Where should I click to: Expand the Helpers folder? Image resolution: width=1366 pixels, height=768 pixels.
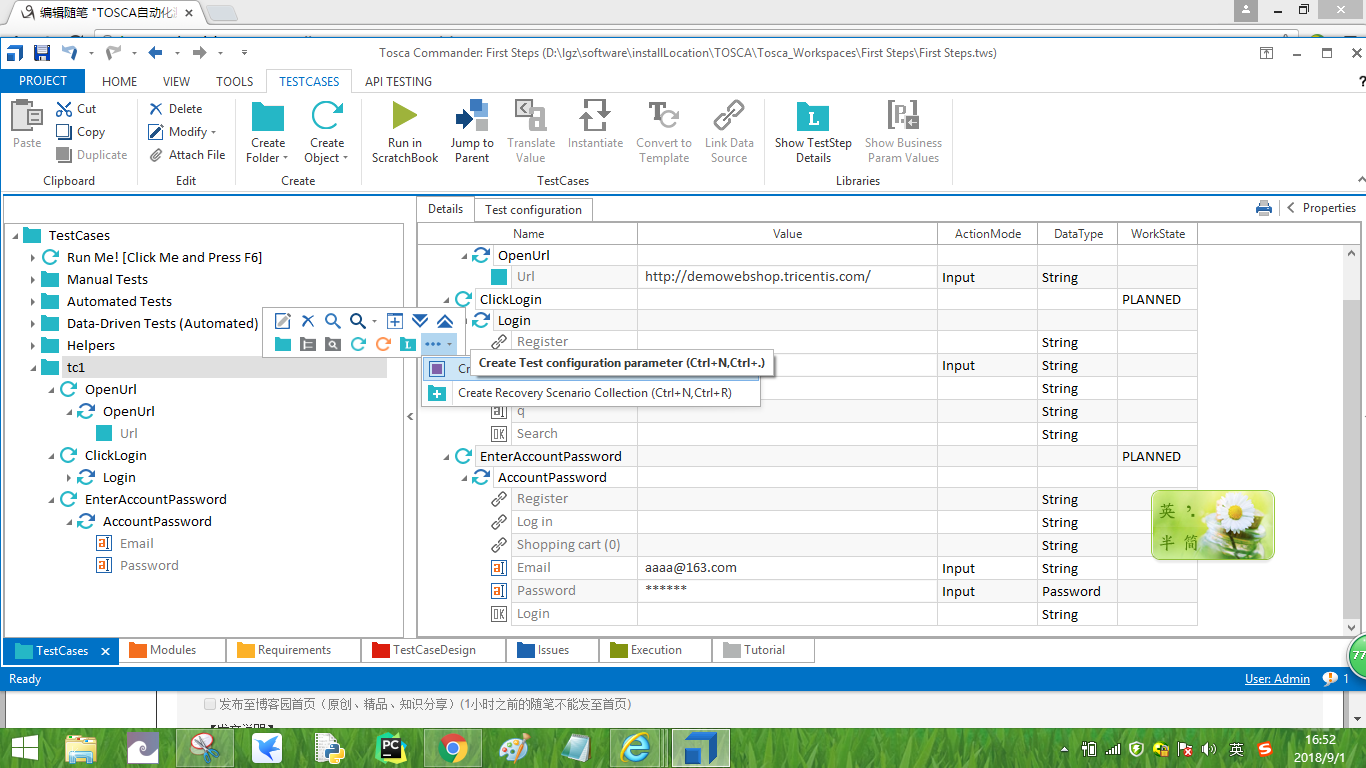pyautogui.click(x=32, y=346)
